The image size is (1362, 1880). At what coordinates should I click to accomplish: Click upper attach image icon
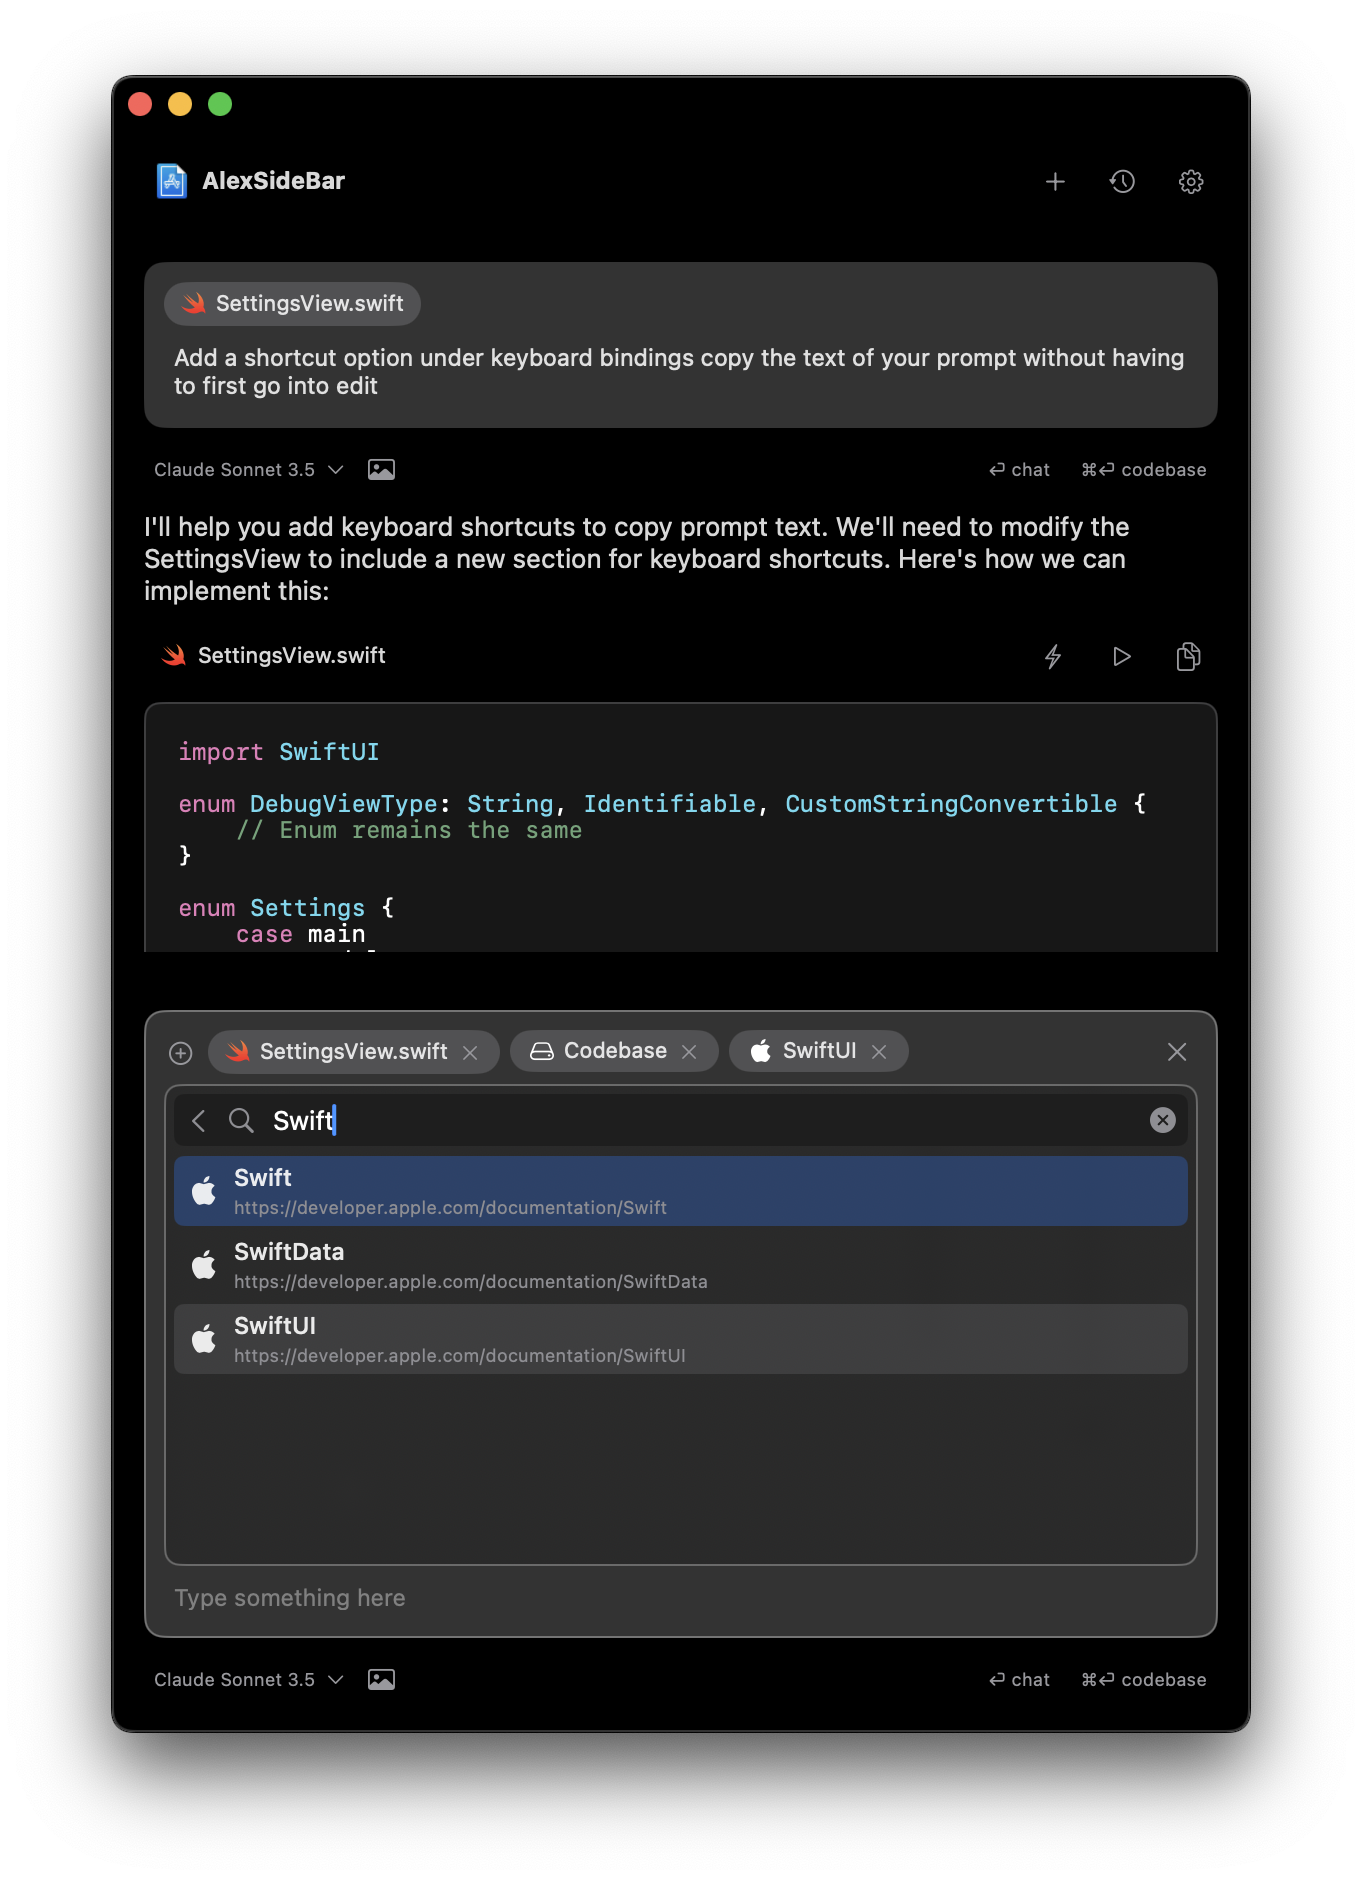(x=381, y=470)
